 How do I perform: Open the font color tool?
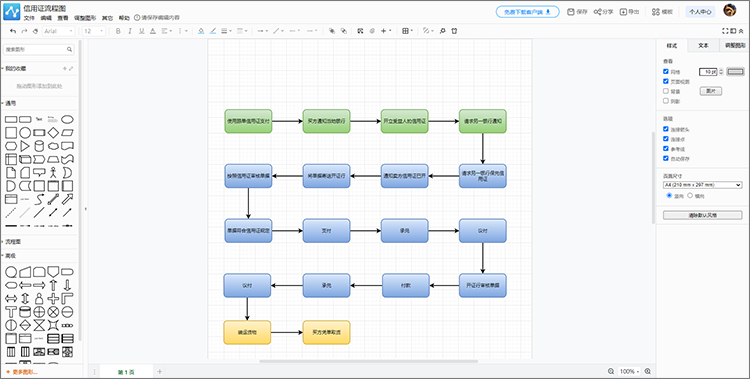(153, 31)
